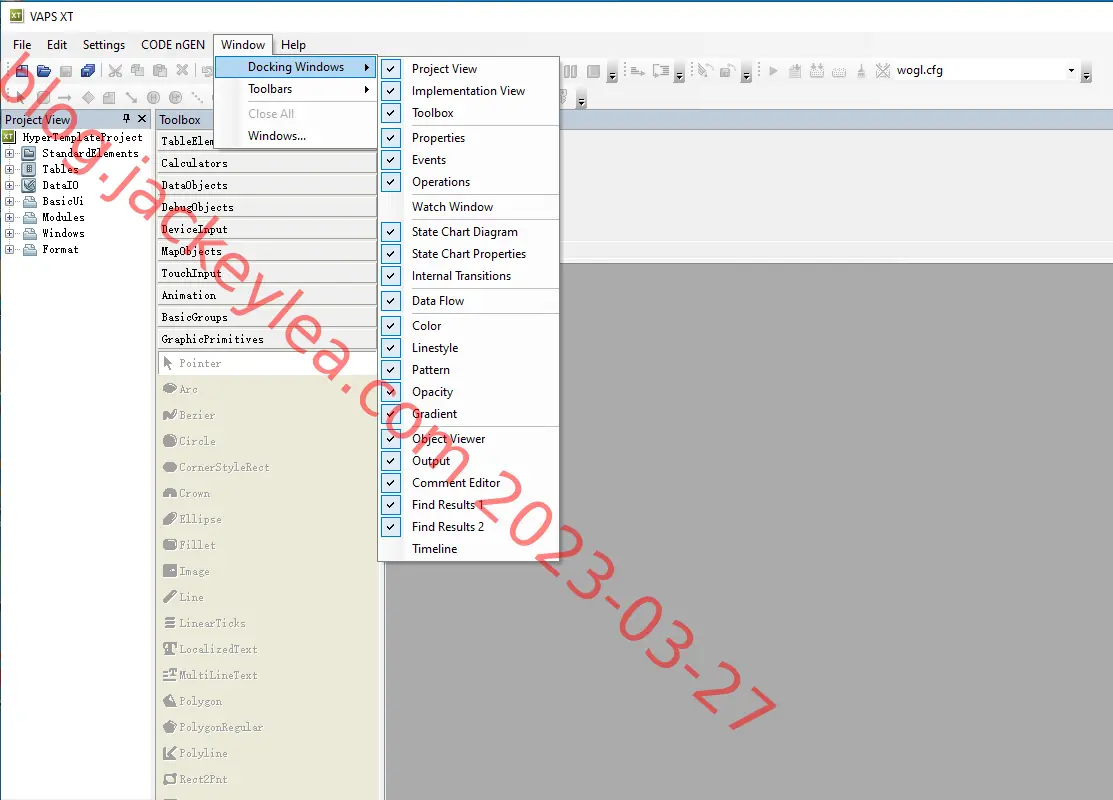Toggle the Properties docking window

469,138
